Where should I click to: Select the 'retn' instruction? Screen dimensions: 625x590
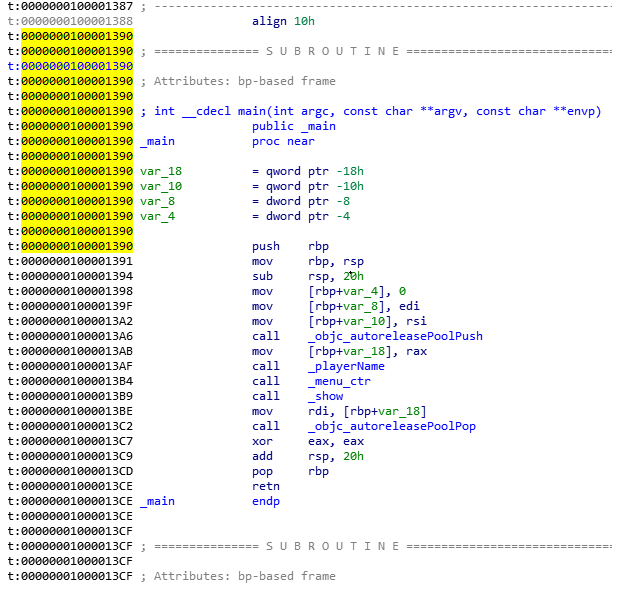click(x=266, y=486)
